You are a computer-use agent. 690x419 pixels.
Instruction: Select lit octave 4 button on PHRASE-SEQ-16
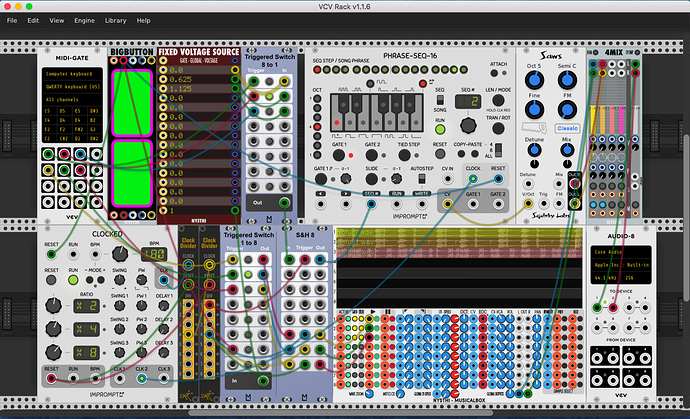point(317,127)
